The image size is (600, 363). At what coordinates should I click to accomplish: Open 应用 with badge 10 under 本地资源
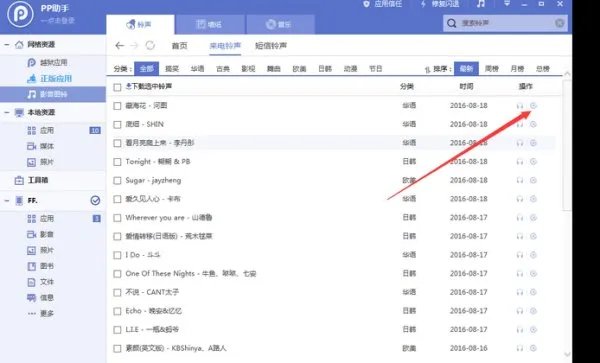53,131
